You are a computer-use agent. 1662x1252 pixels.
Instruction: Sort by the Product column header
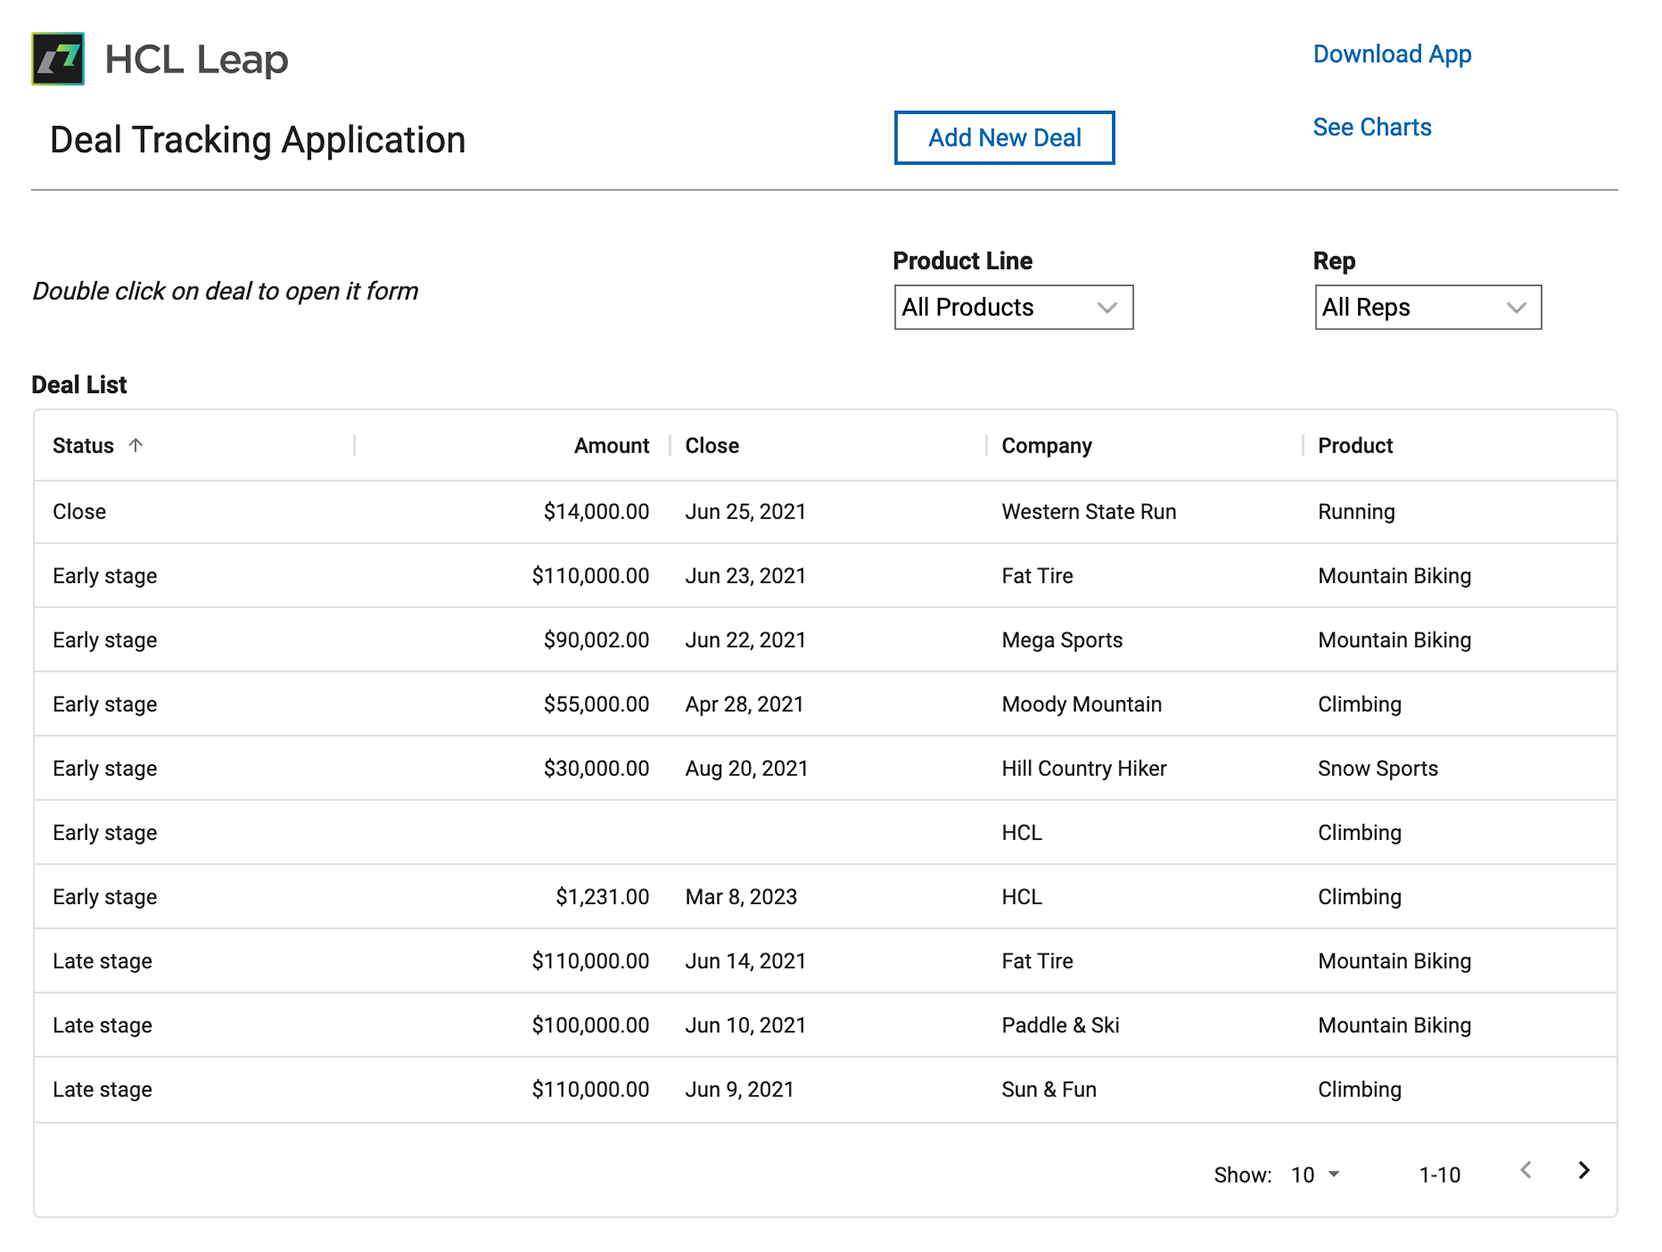1355,445
